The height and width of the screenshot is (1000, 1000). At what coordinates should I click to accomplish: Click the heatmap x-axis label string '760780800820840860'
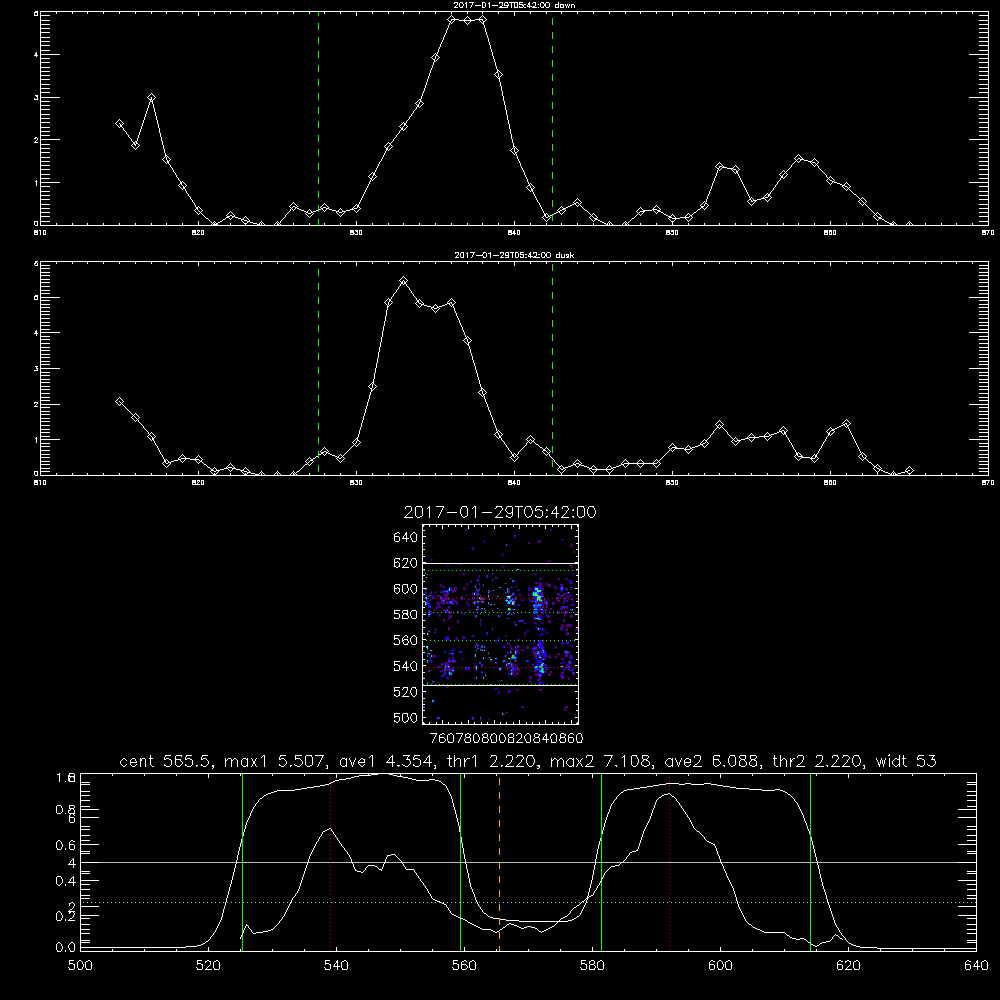tap(507, 739)
